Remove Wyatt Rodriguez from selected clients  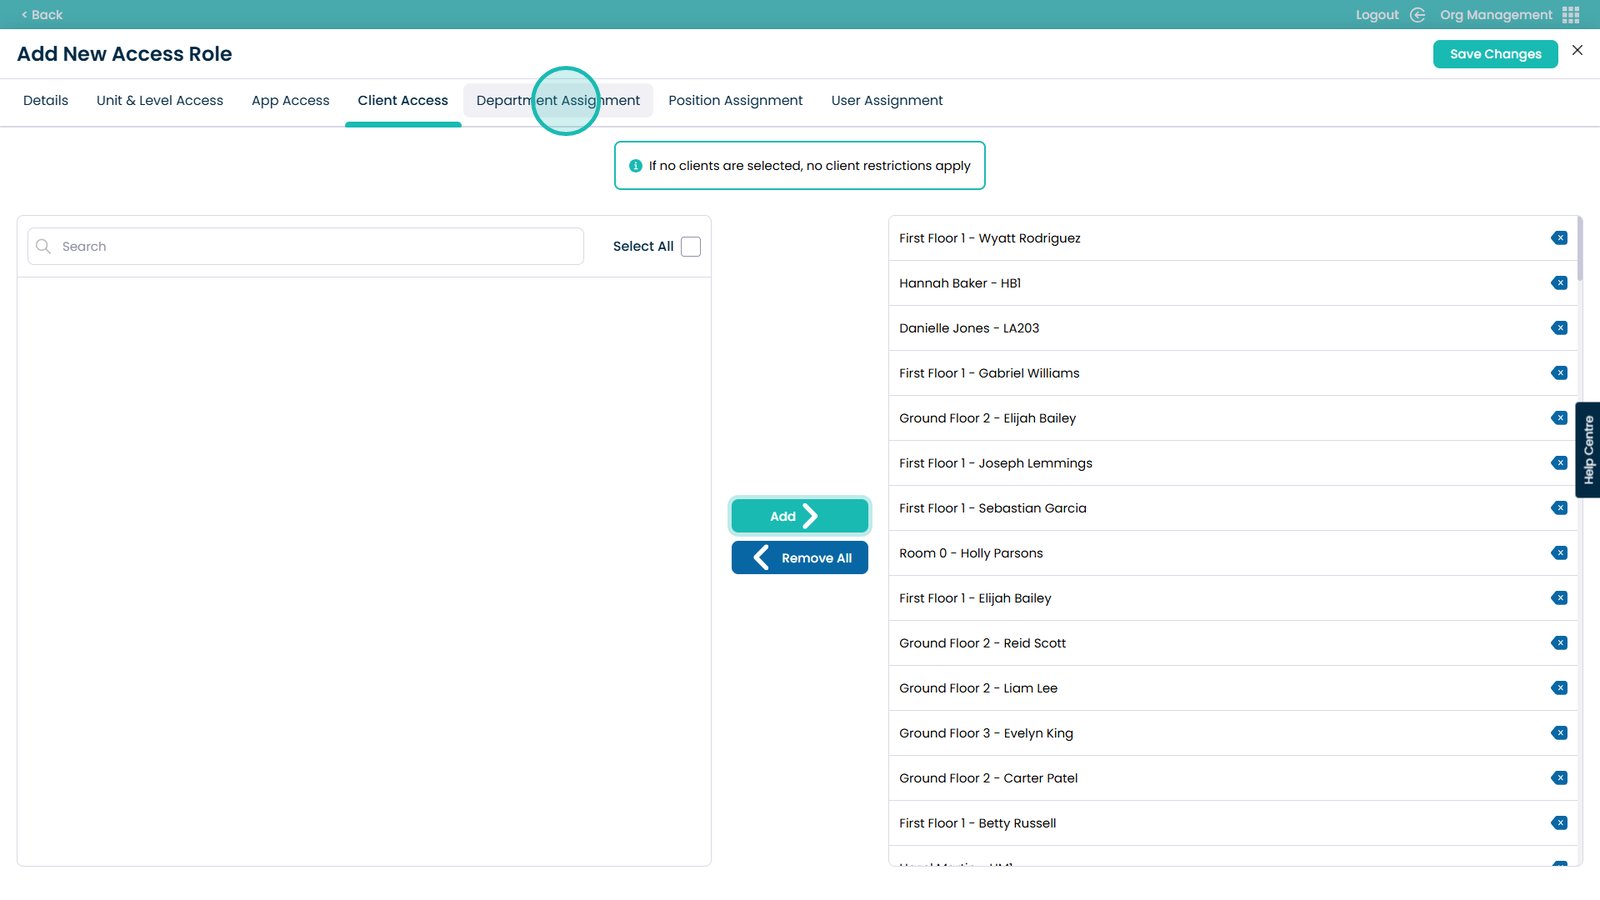pyautogui.click(x=1559, y=238)
